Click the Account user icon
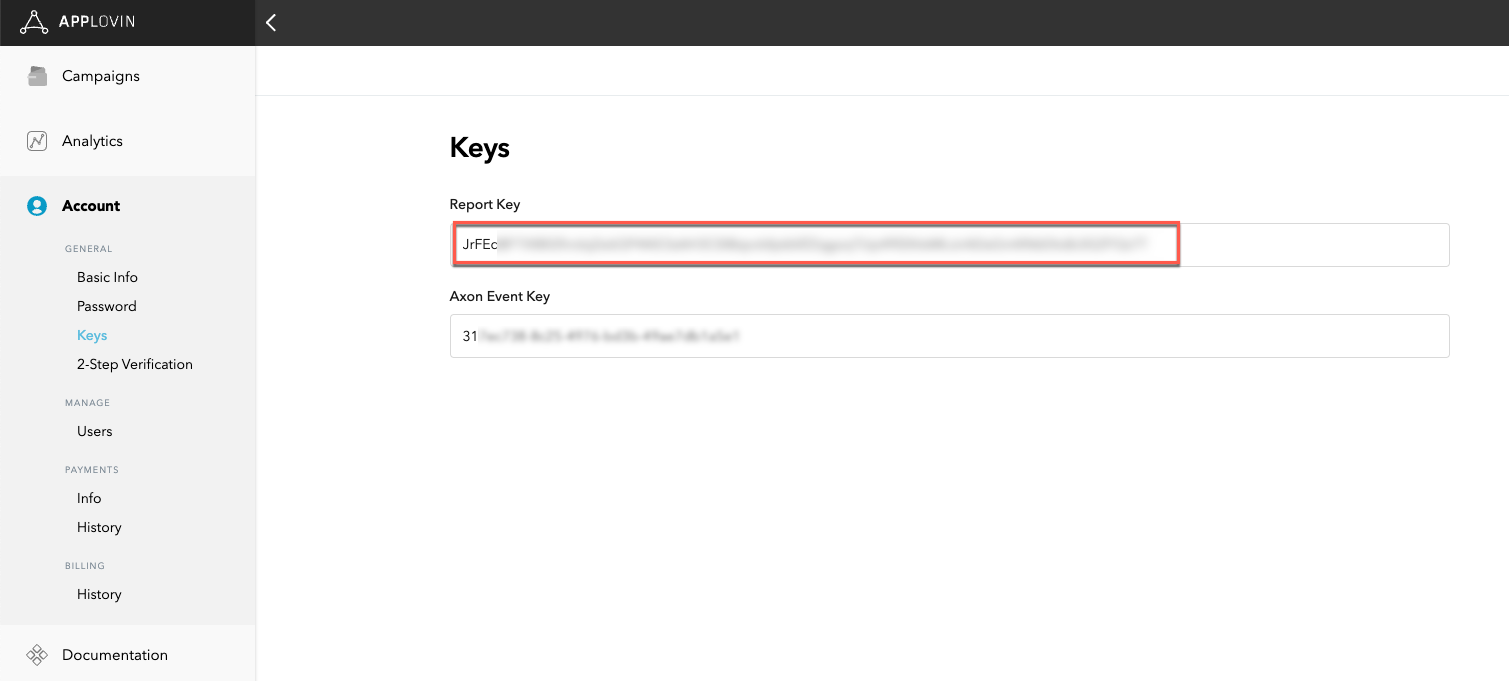The width and height of the screenshot is (1509, 681). tap(37, 206)
